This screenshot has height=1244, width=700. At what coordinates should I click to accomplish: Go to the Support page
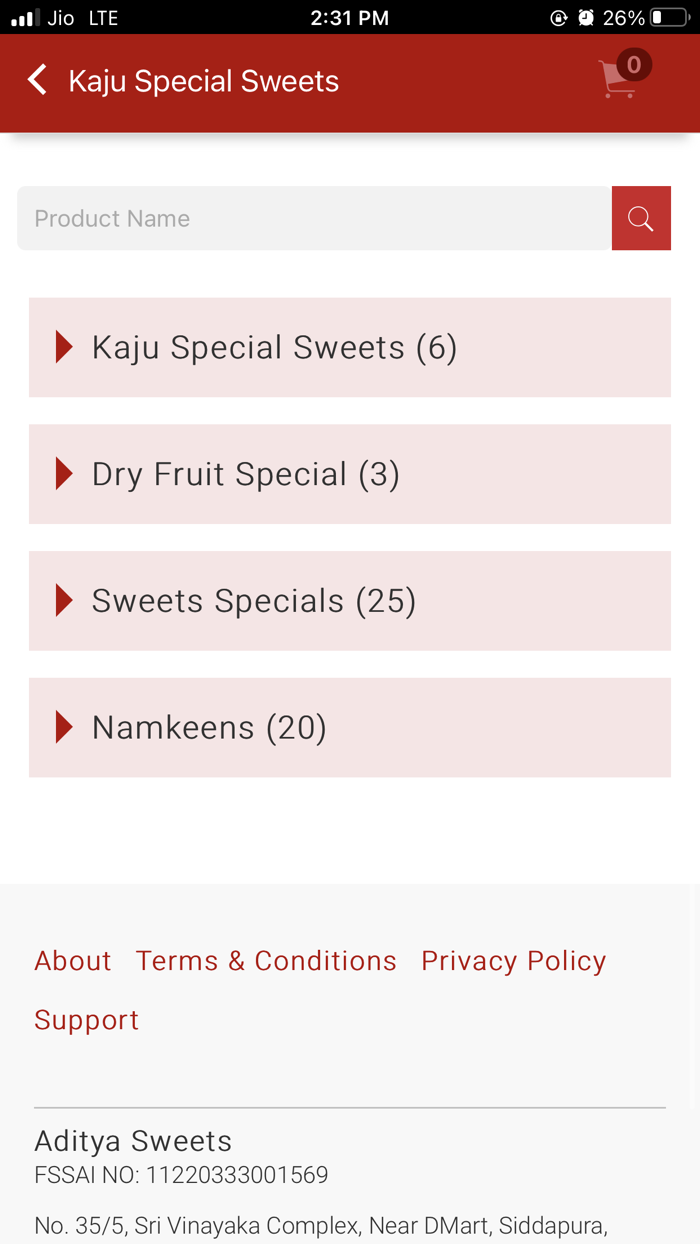coord(86,1019)
